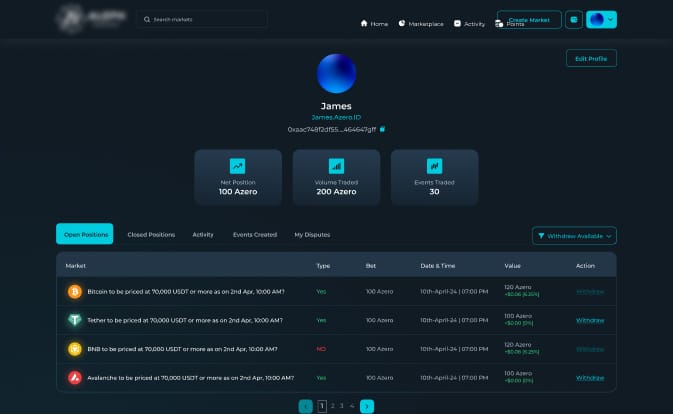673x414 pixels.
Task: Click the Marketplace icon in the navbar
Action: tap(401, 23)
